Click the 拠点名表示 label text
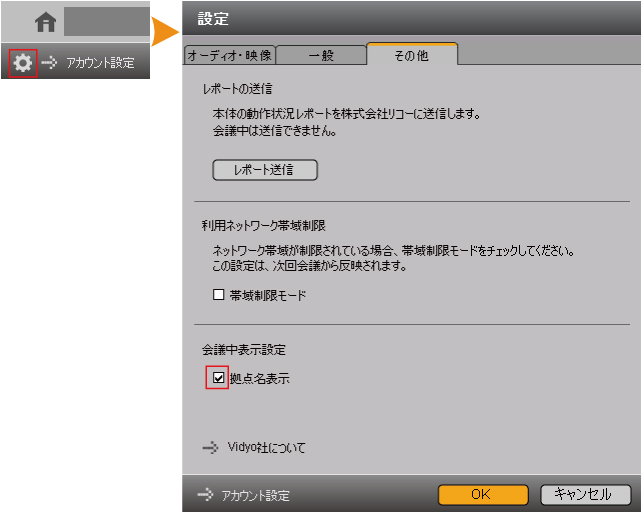The height and width of the screenshot is (512, 641). click(261, 379)
